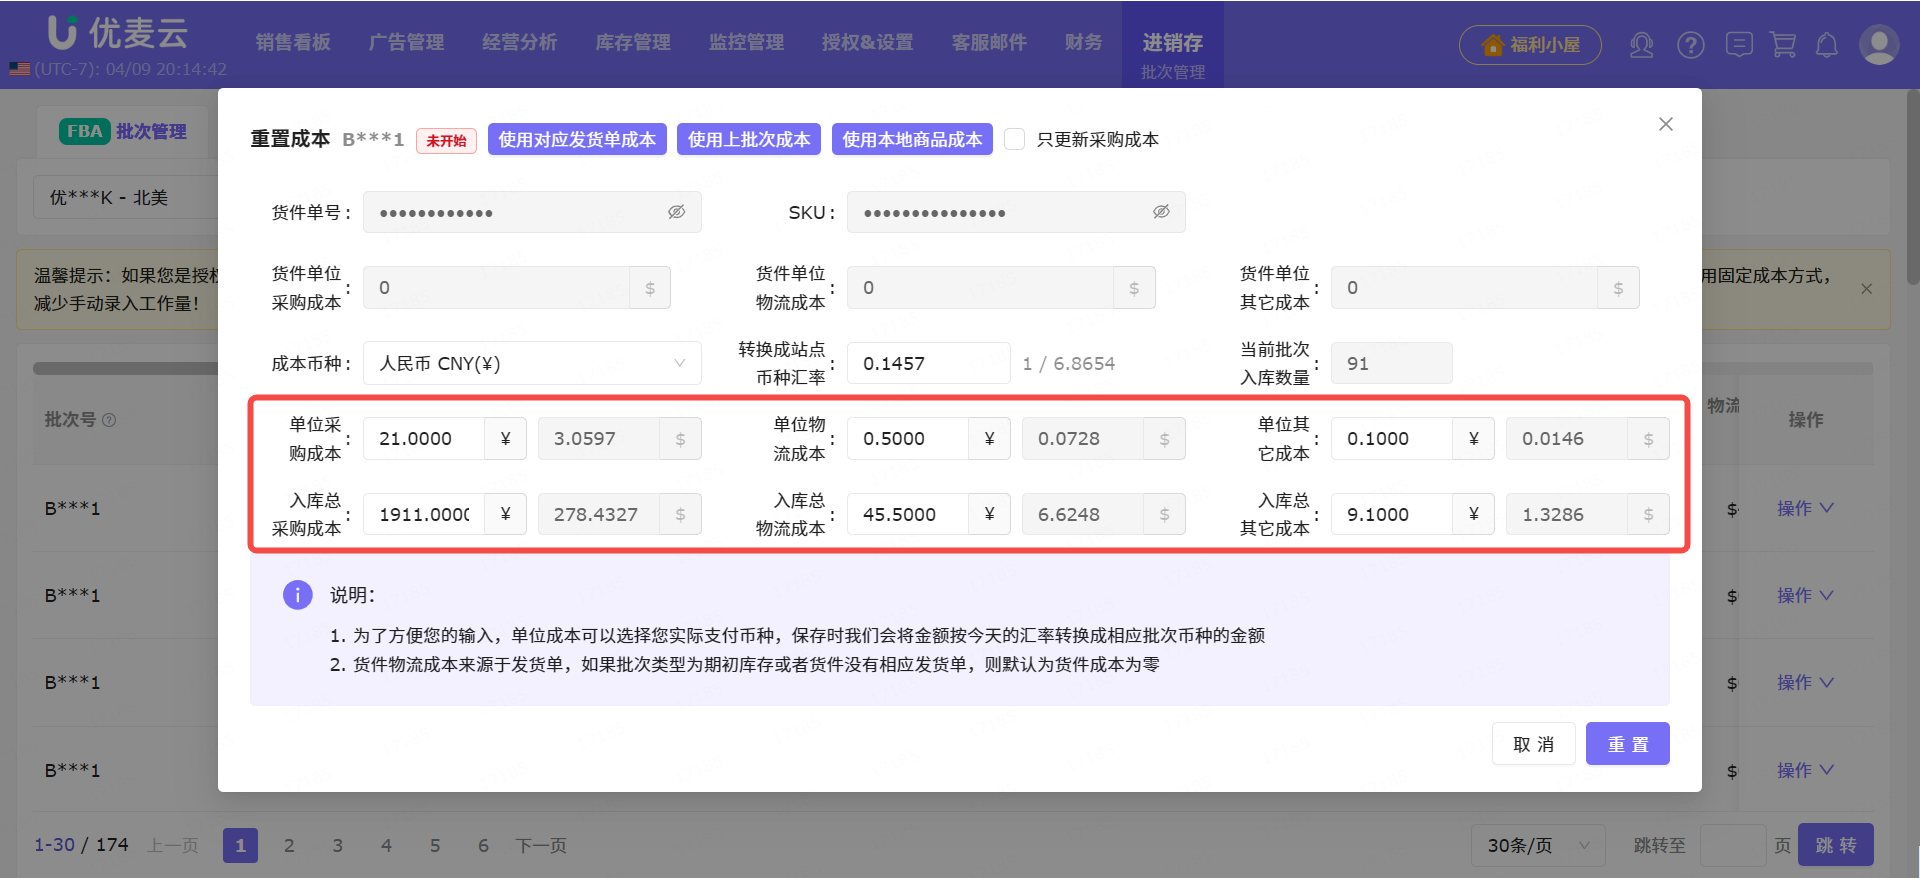Screen dimensions: 1920x878
Task: Open the help question mark icon
Action: pyautogui.click(x=1691, y=45)
